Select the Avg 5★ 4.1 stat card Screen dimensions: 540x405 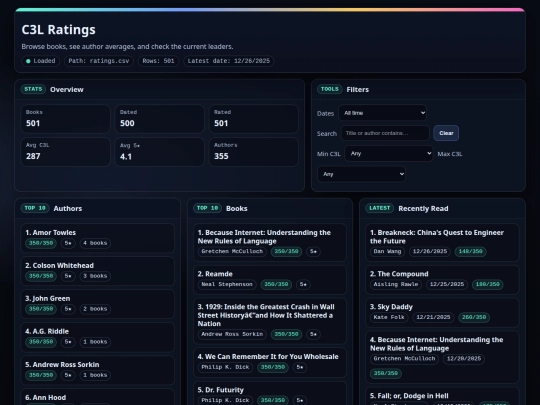pos(159,152)
